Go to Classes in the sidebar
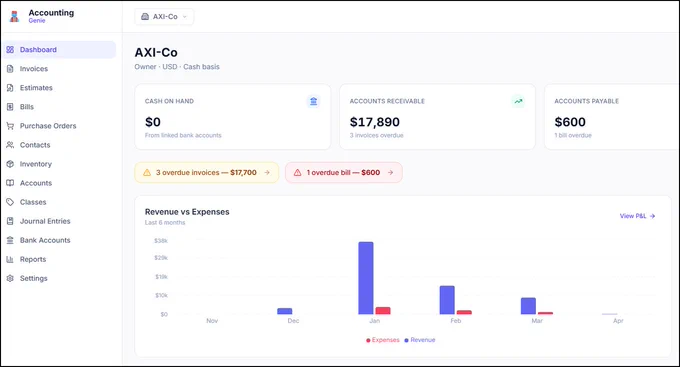Screen dimensions: 680x367 point(59,202)
